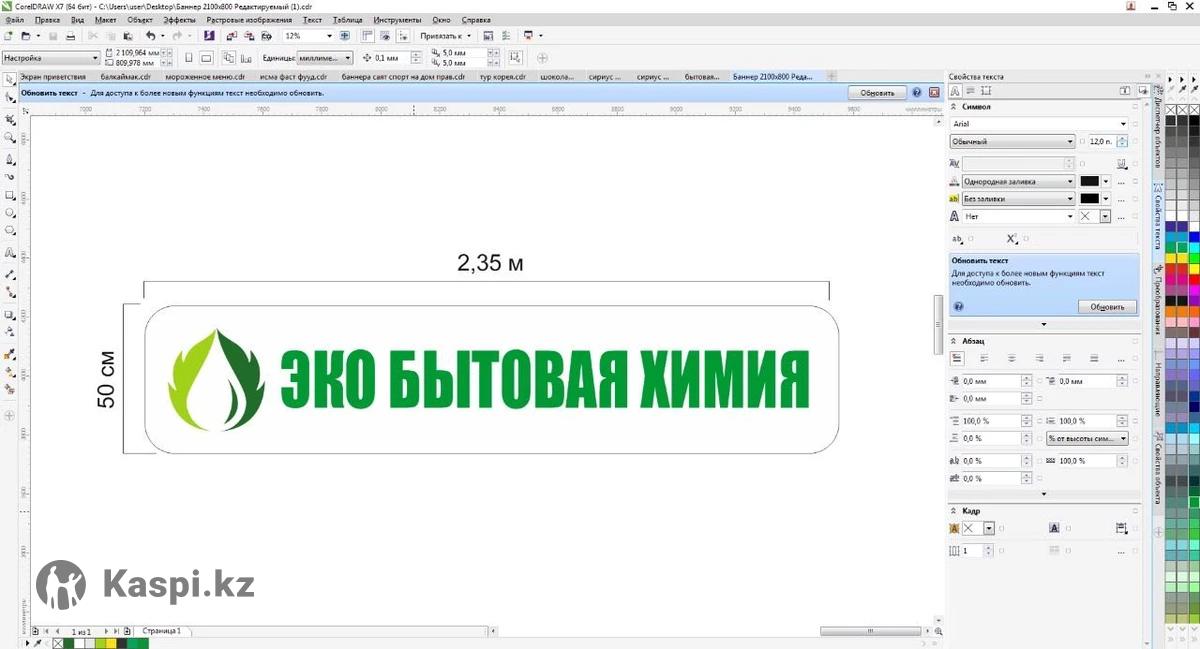Open the Эффекты menu

click(x=179, y=19)
